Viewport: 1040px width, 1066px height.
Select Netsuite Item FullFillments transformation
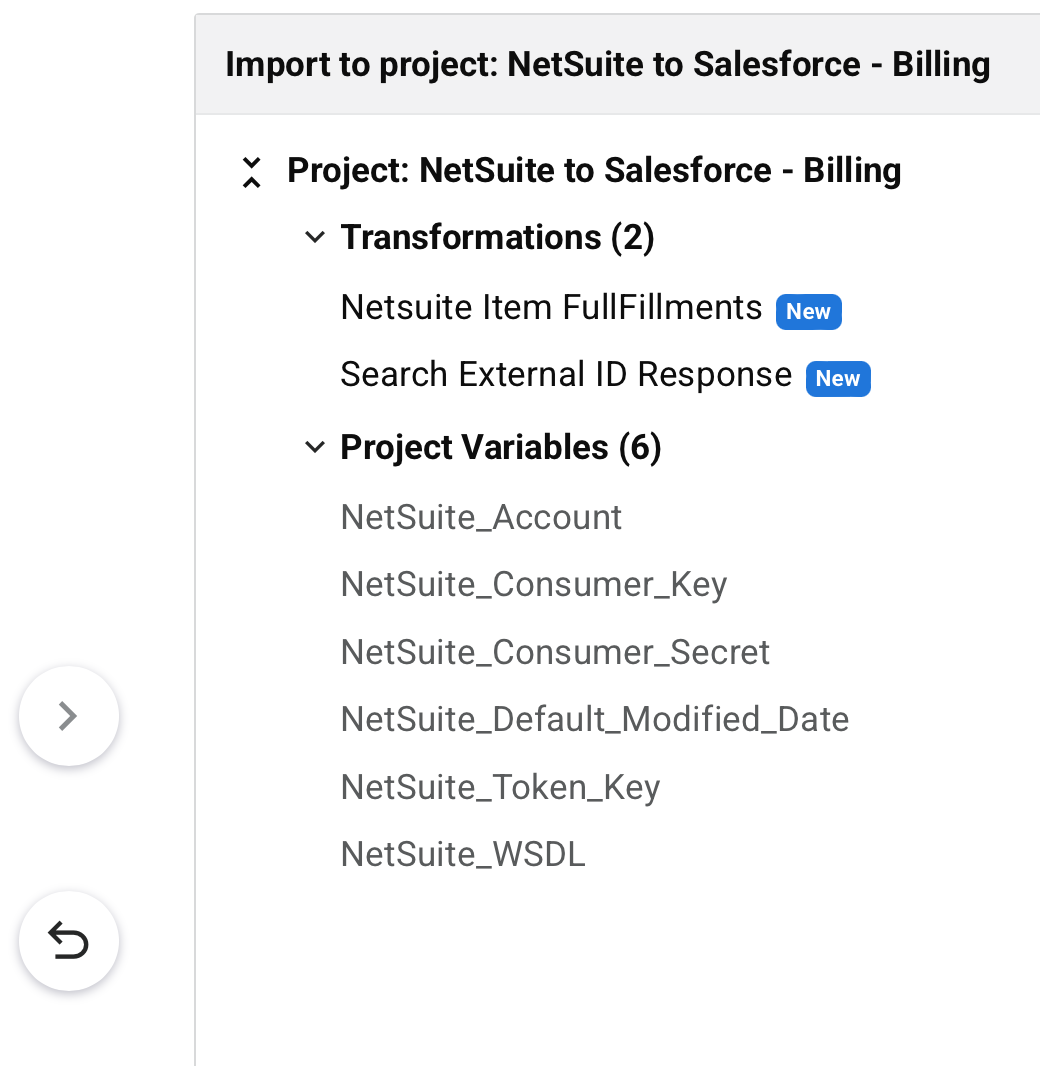pos(551,307)
